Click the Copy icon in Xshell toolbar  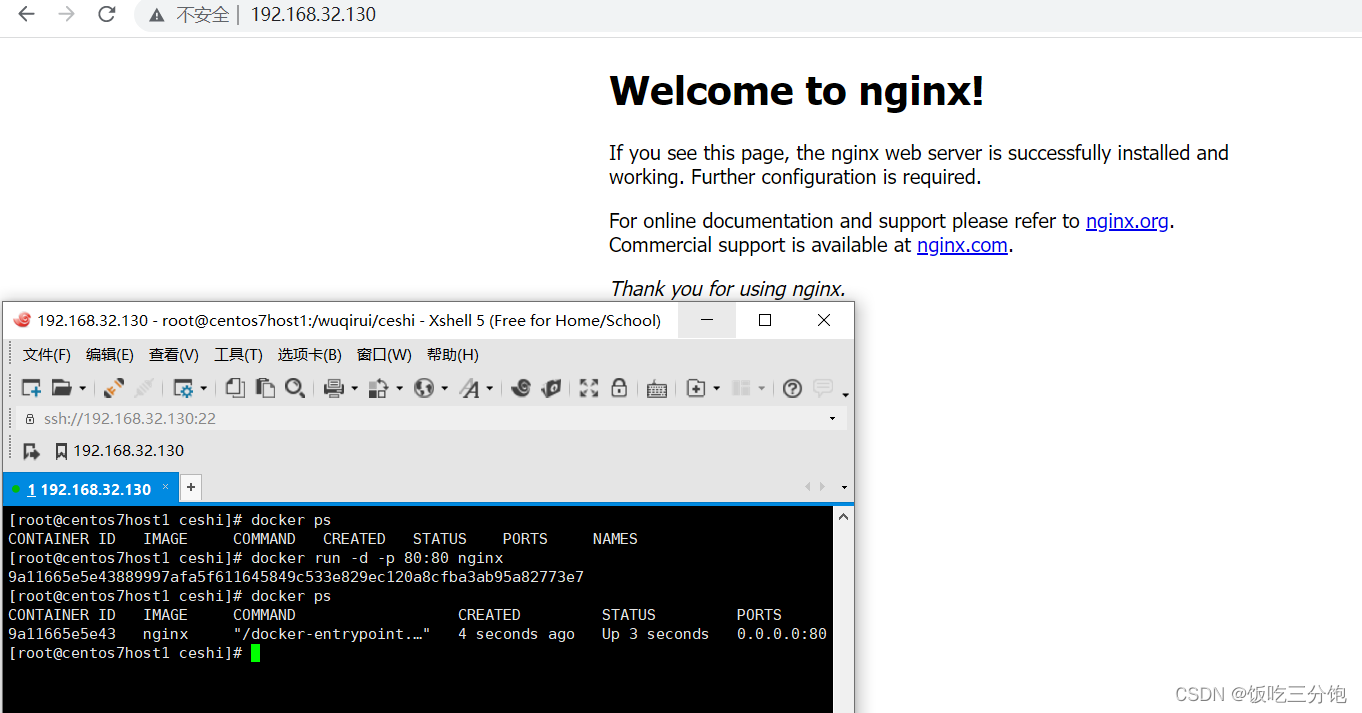pyautogui.click(x=235, y=388)
